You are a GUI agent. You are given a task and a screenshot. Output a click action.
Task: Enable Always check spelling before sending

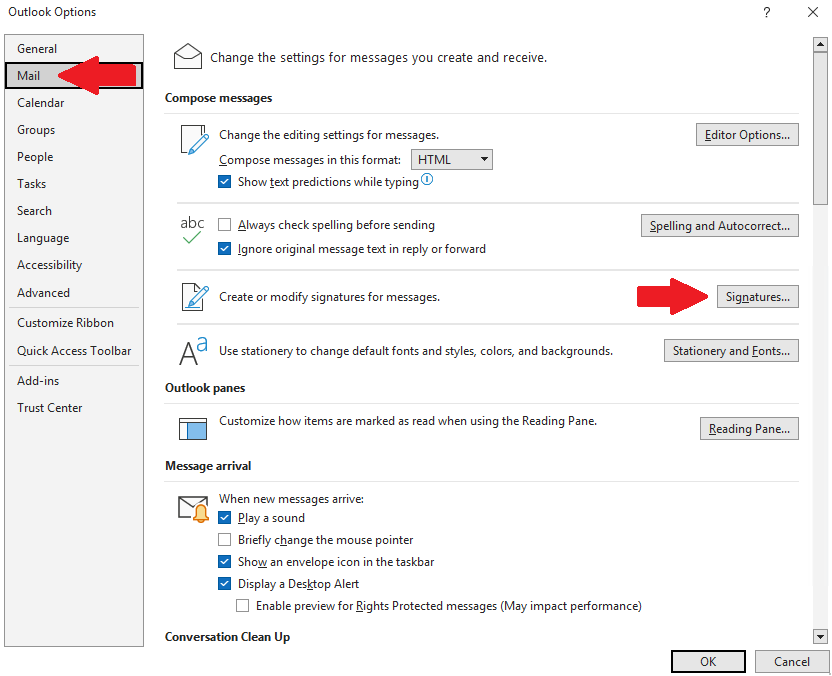pos(224,225)
